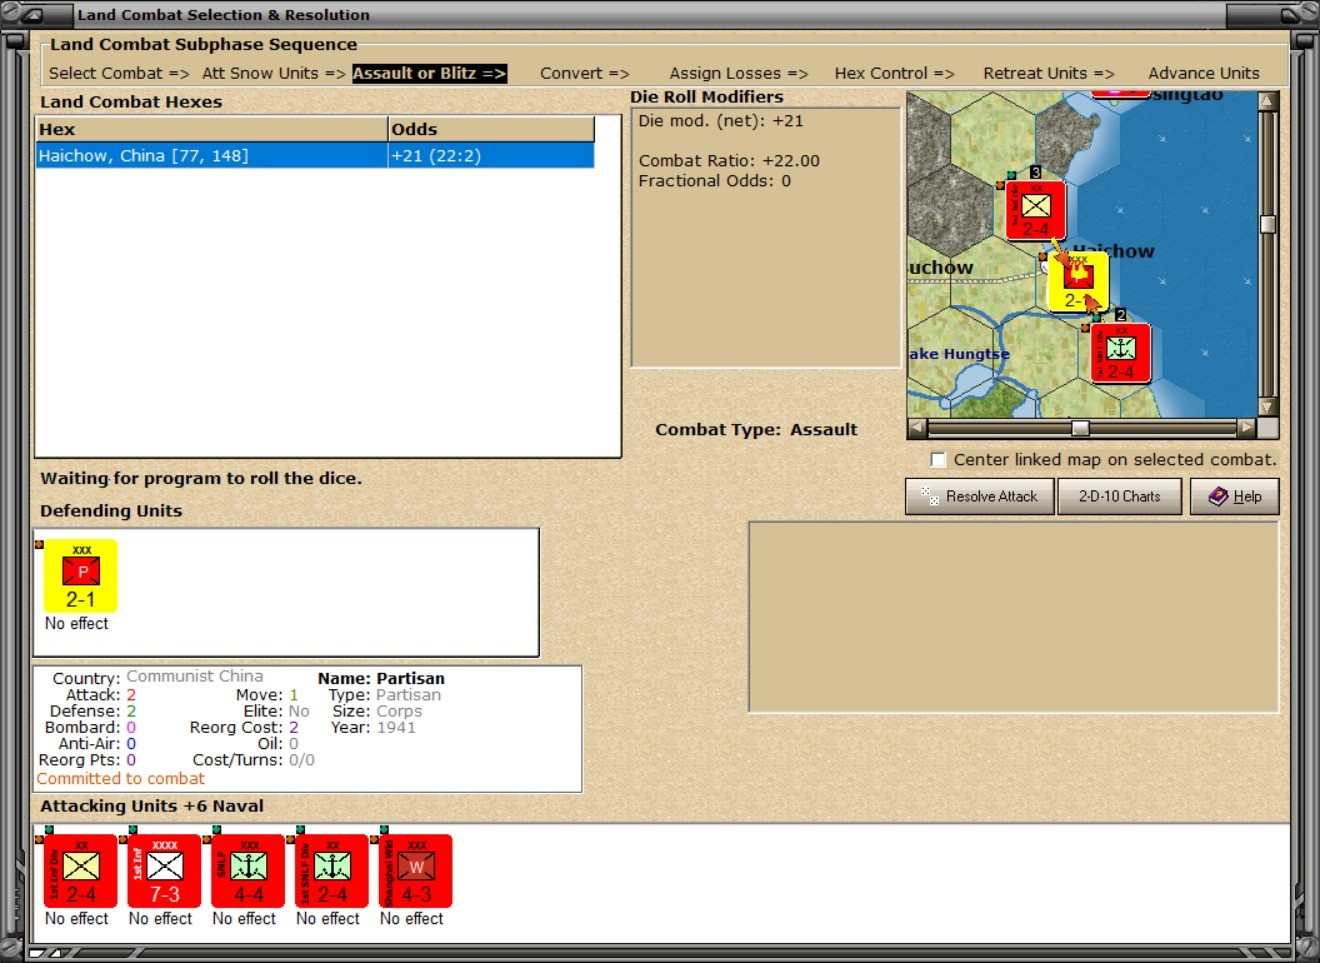Viewport: 1320px width, 963px height.
Task: Click the Select Combat subphase label
Action: point(119,73)
